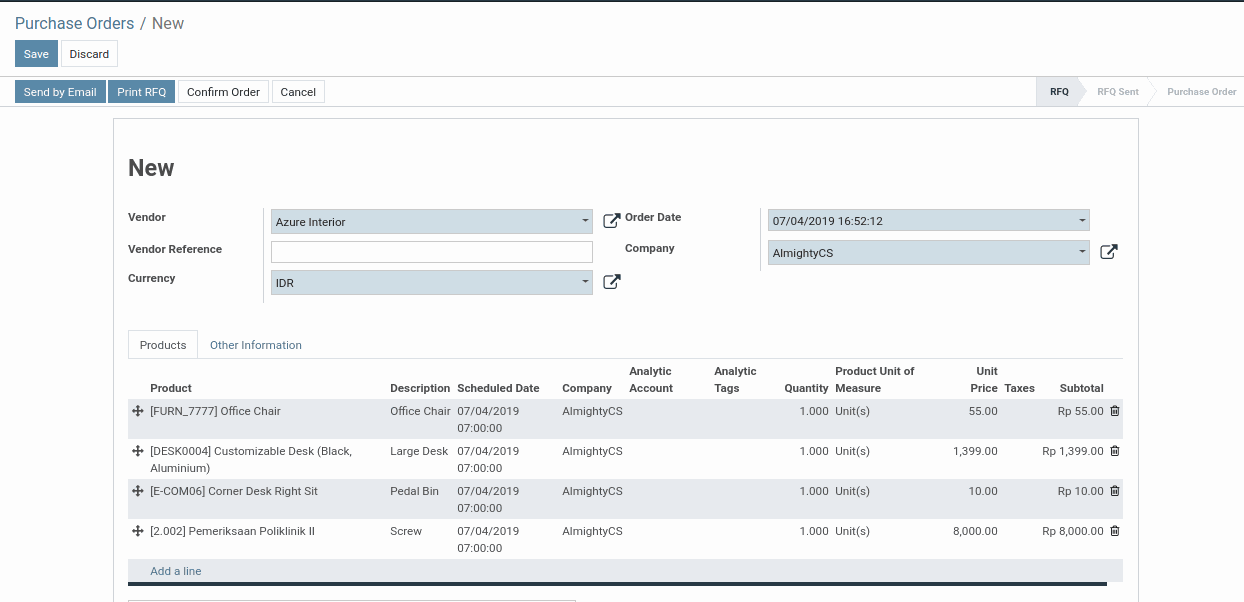Delete the Office Chair order line
The image size is (1244, 602).
click(x=1115, y=411)
